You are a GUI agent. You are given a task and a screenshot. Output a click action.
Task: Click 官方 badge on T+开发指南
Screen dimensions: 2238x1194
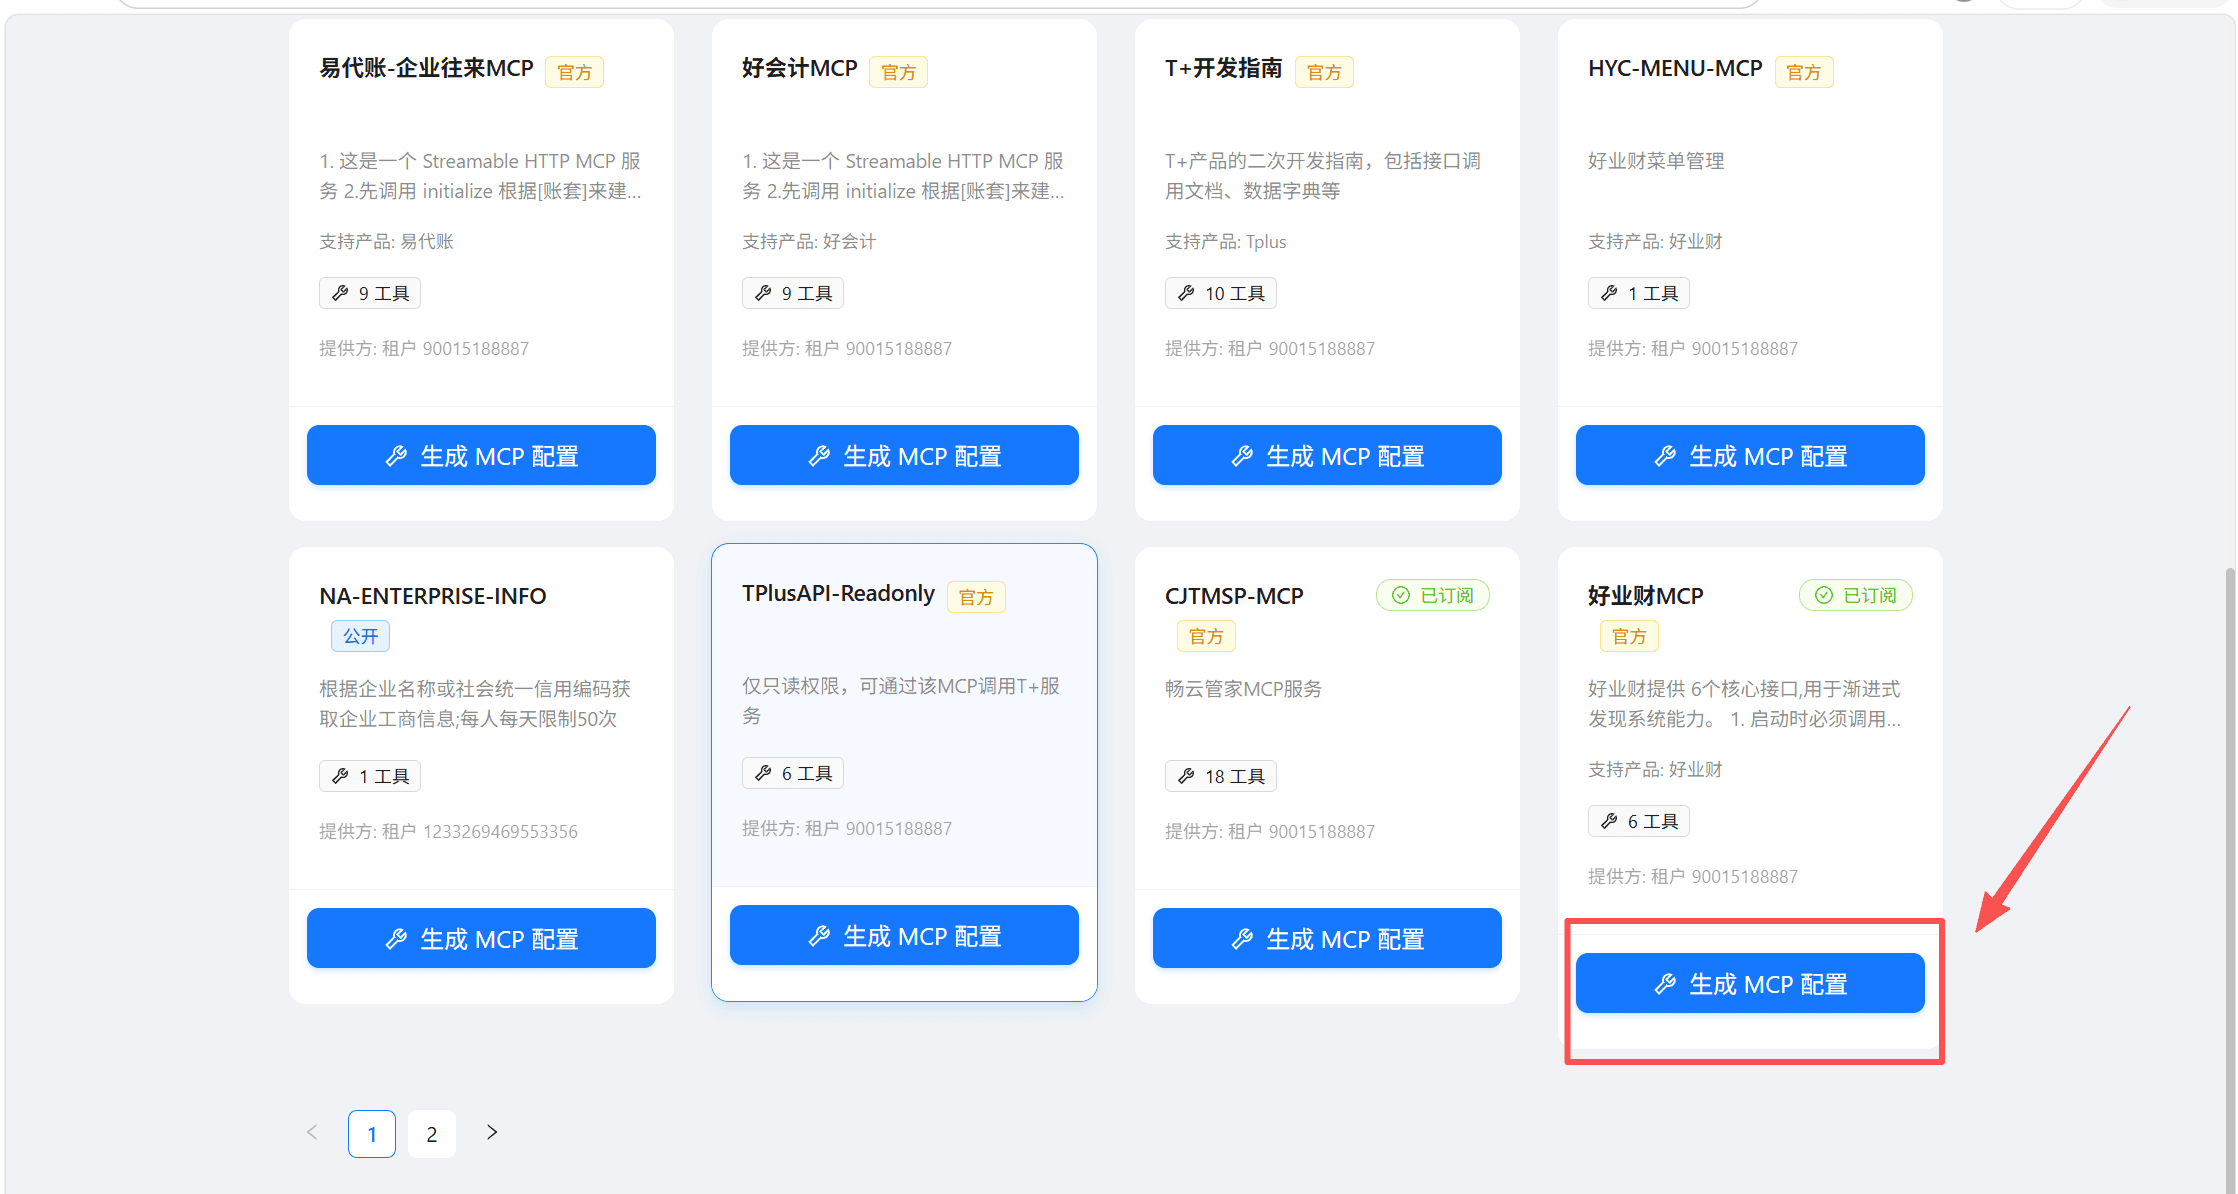click(1324, 72)
